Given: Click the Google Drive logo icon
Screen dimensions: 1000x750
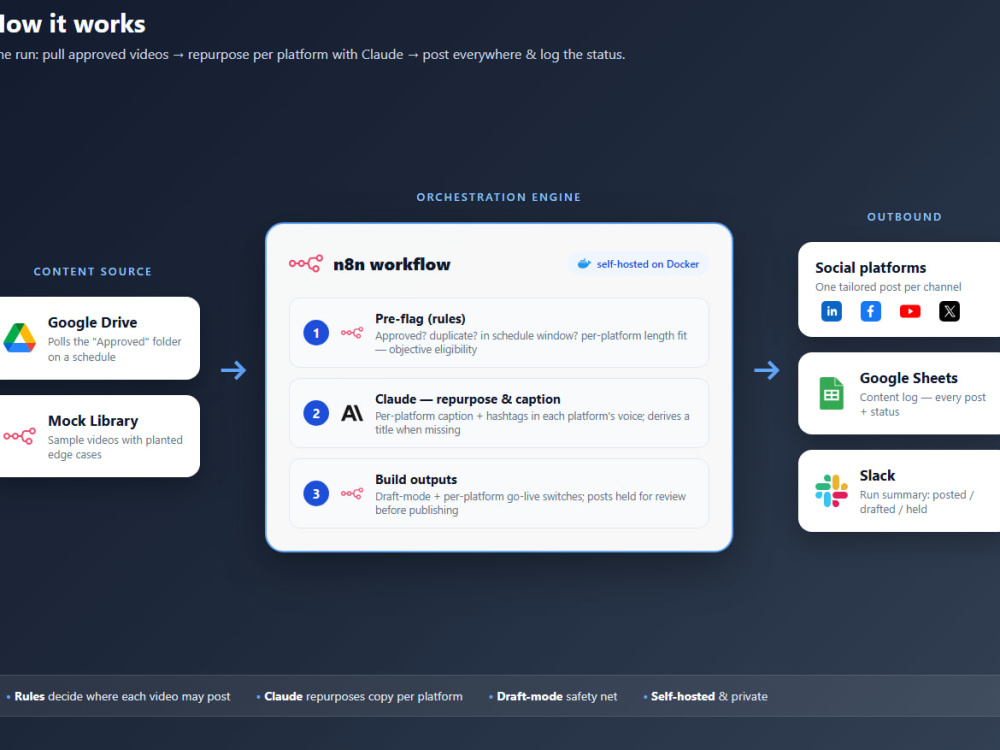Looking at the screenshot, I should (x=19, y=338).
